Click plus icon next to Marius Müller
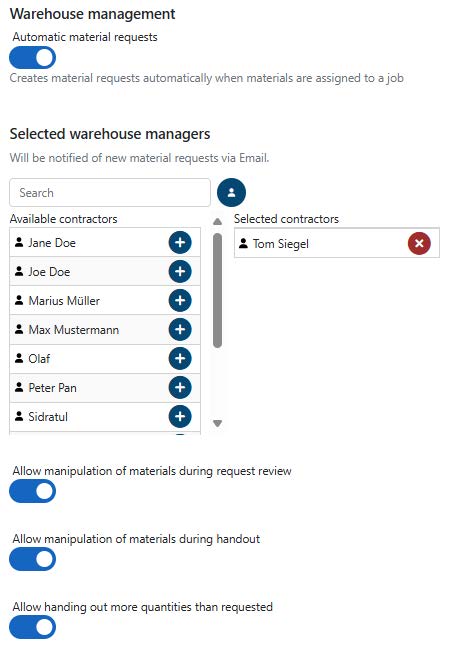The height and width of the screenshot is (655, 454). tap(180, 300)
